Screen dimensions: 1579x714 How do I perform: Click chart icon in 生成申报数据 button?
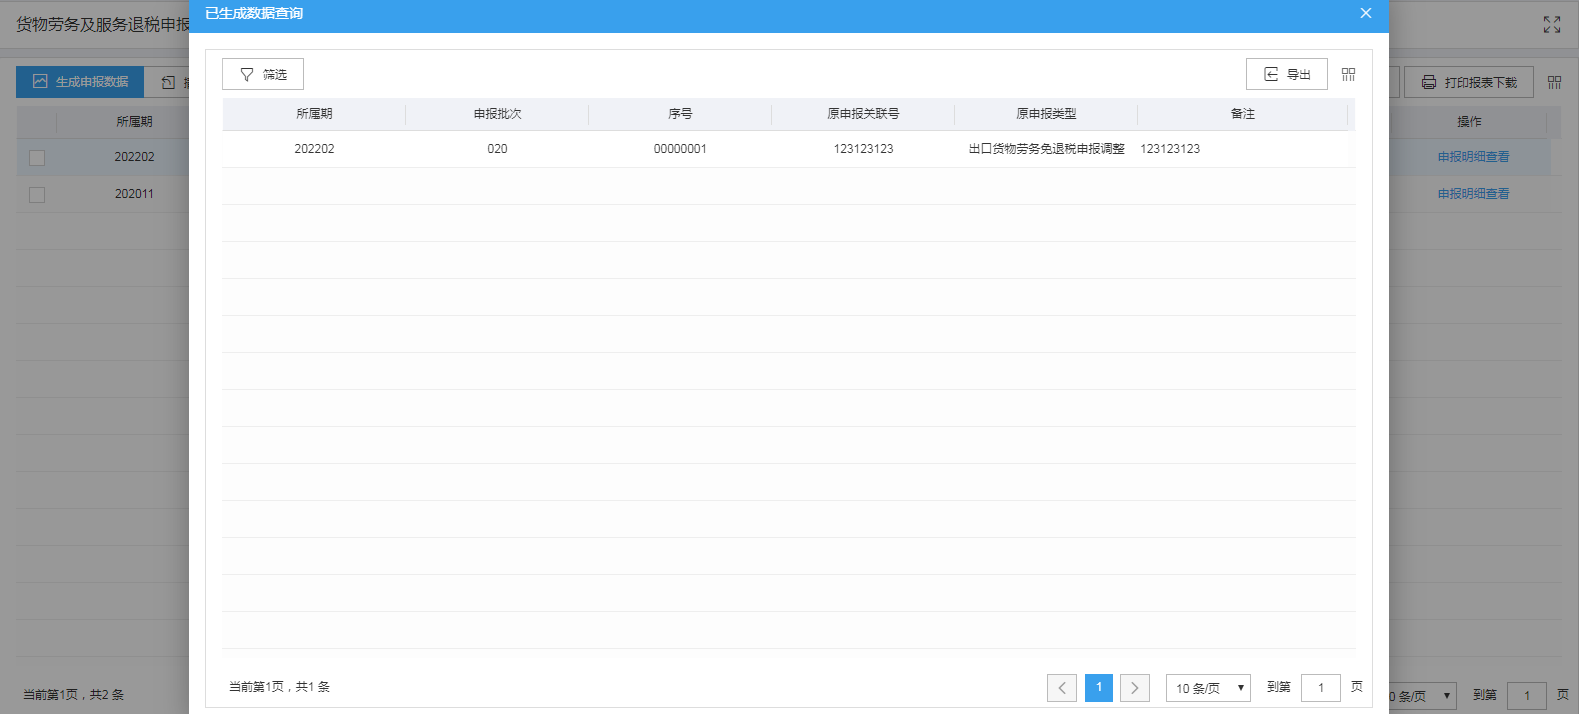pyautogui.click(x=40, y=81)
